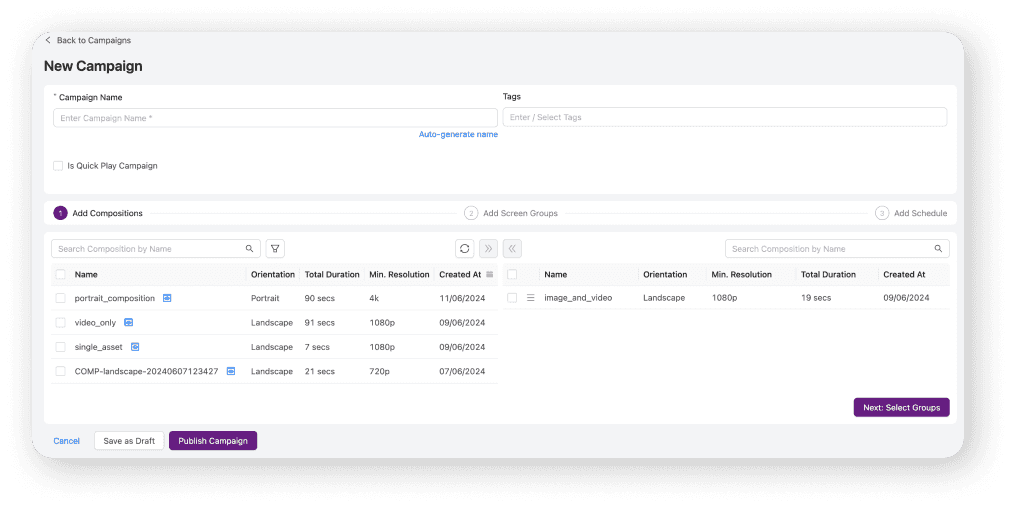Click the 19 secs duration cell
The image size is (1012, 506).
pyautogui.click(x=816, y=298)
